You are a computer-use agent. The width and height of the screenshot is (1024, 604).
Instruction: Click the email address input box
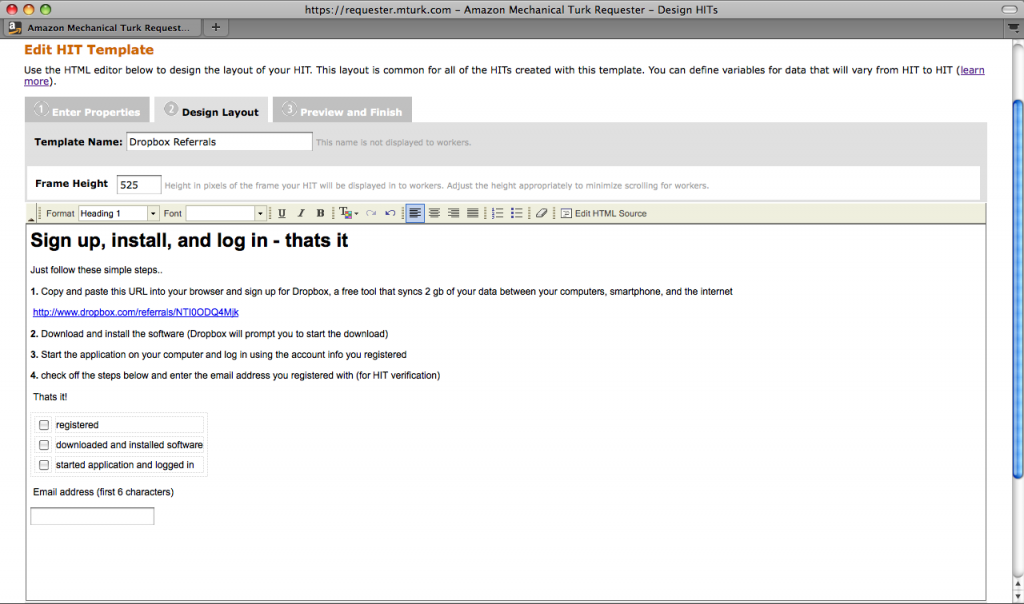click(92, 516)
